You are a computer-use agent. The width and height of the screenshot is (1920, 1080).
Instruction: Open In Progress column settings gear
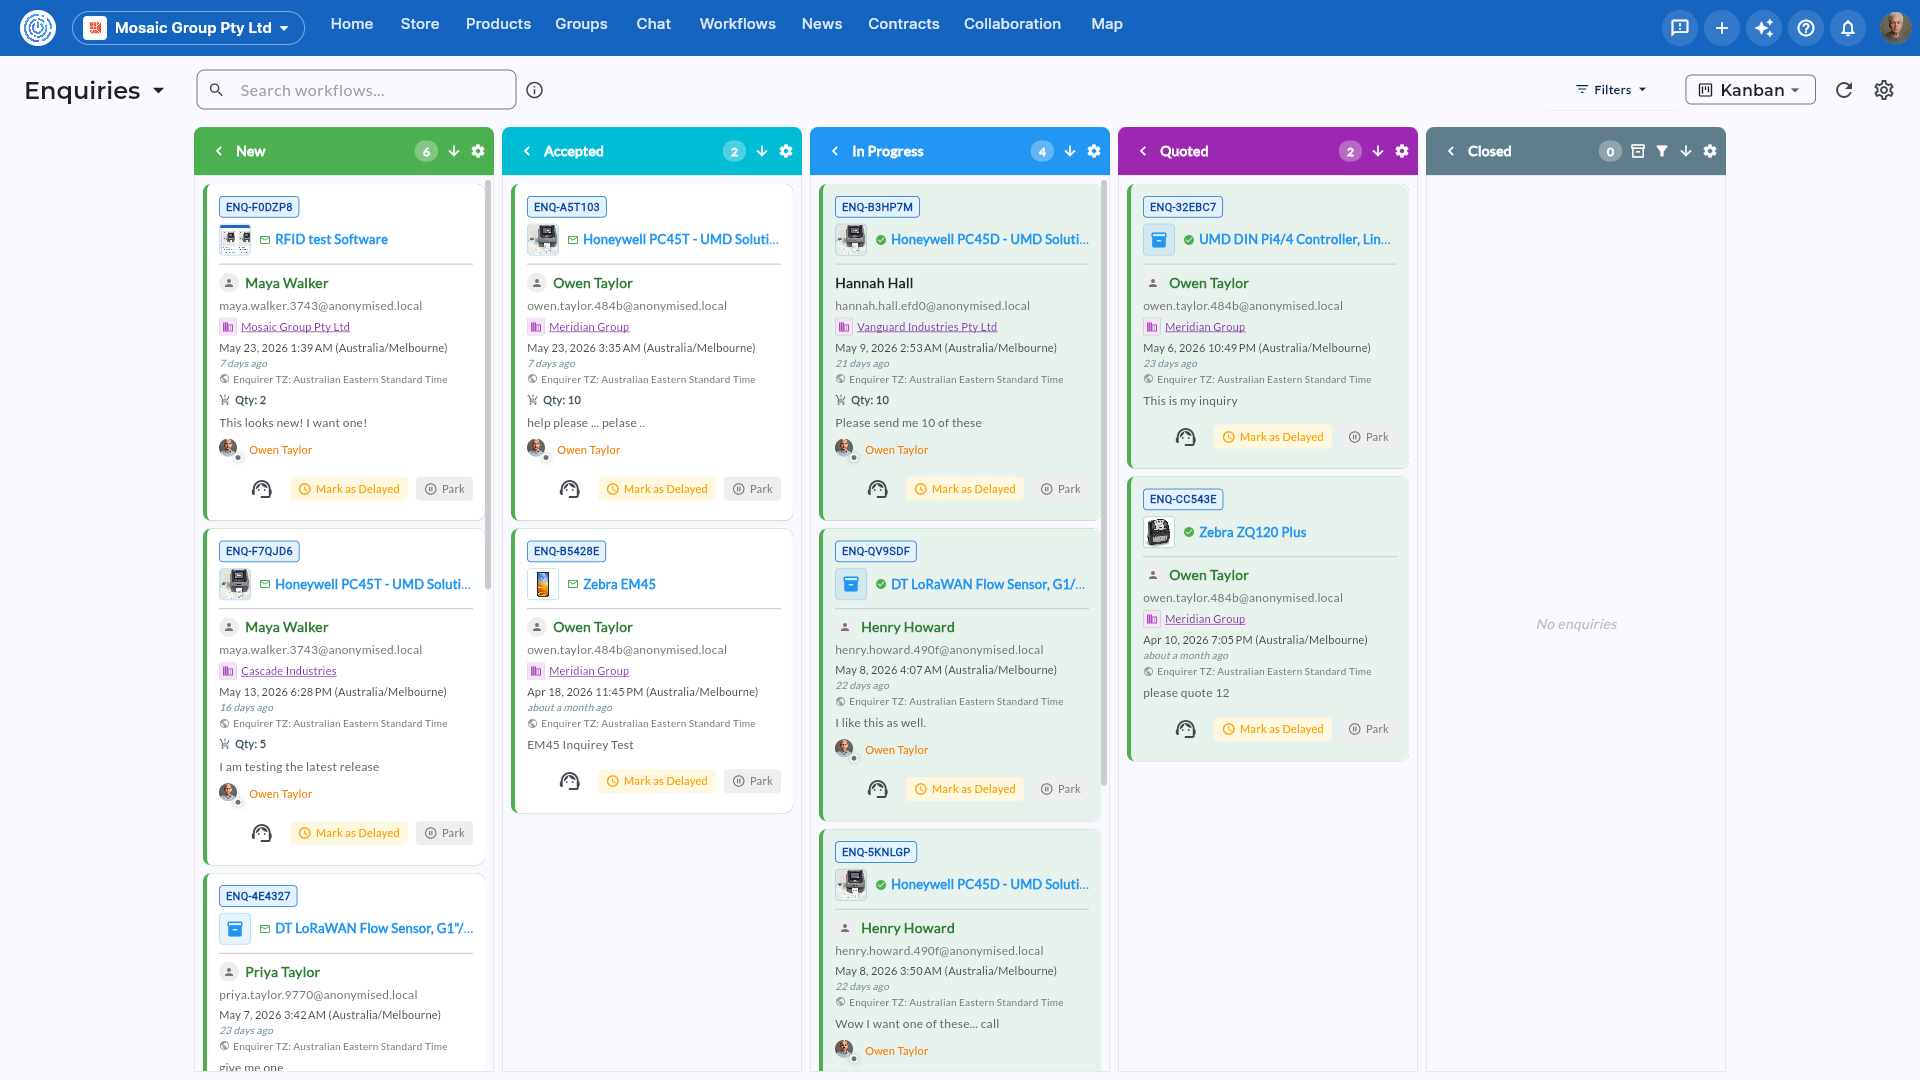[x=1094, y=151]
